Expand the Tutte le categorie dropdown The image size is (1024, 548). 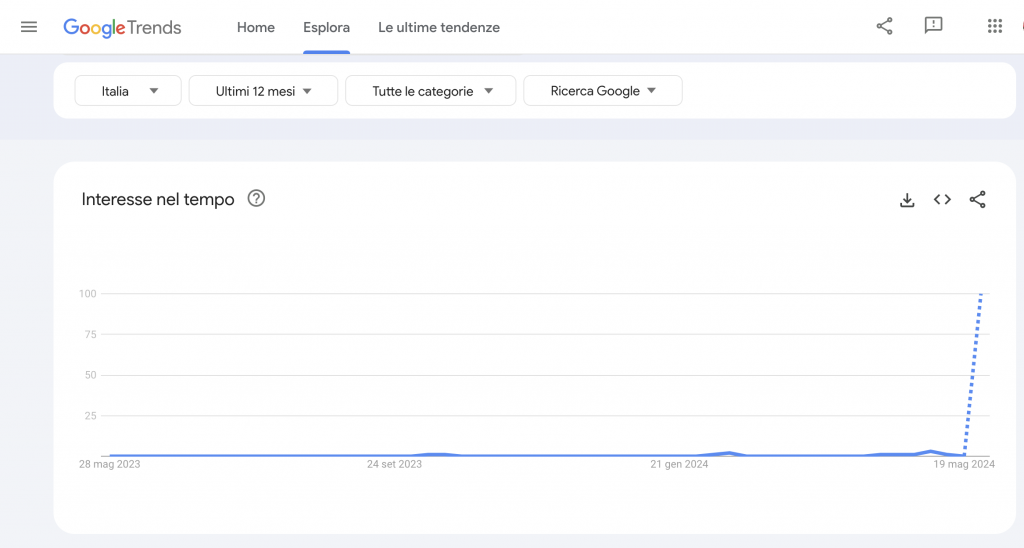coord(430,91)
